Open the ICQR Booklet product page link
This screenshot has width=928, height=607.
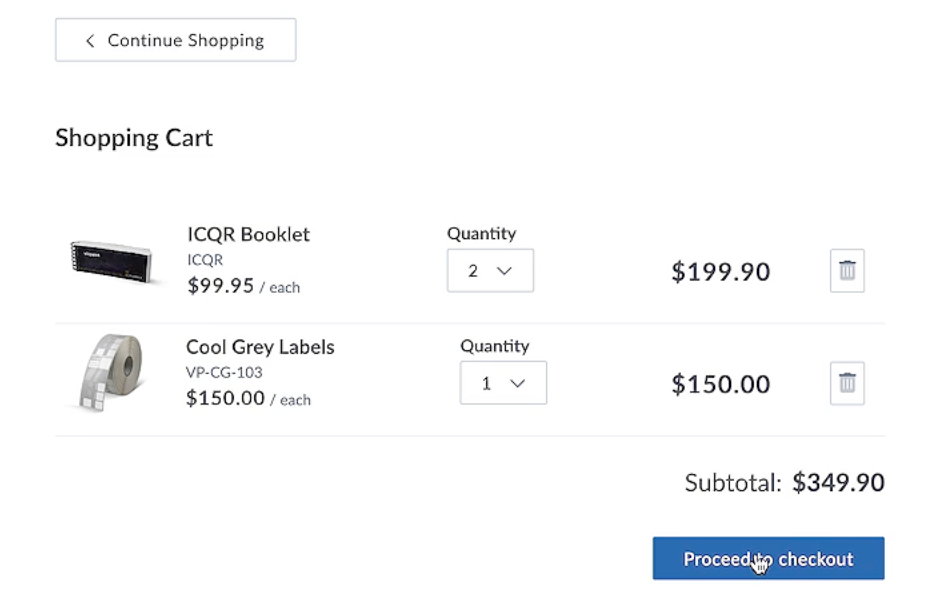point(248,234)
